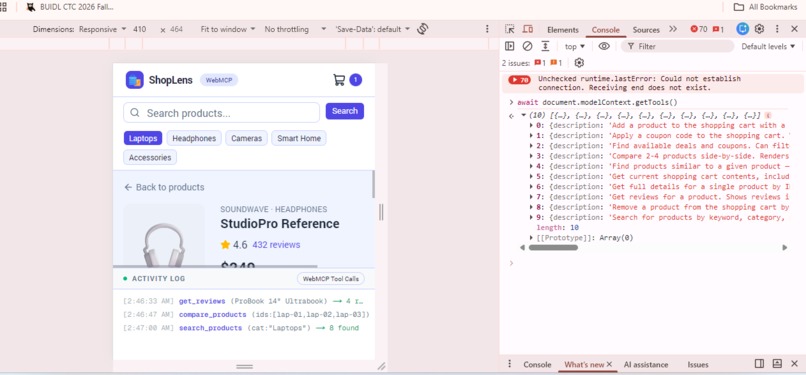The width and height of the screenshot is (806, 375).
Task: Expand array item 8 Remove a product
Action: pos(532,207)
